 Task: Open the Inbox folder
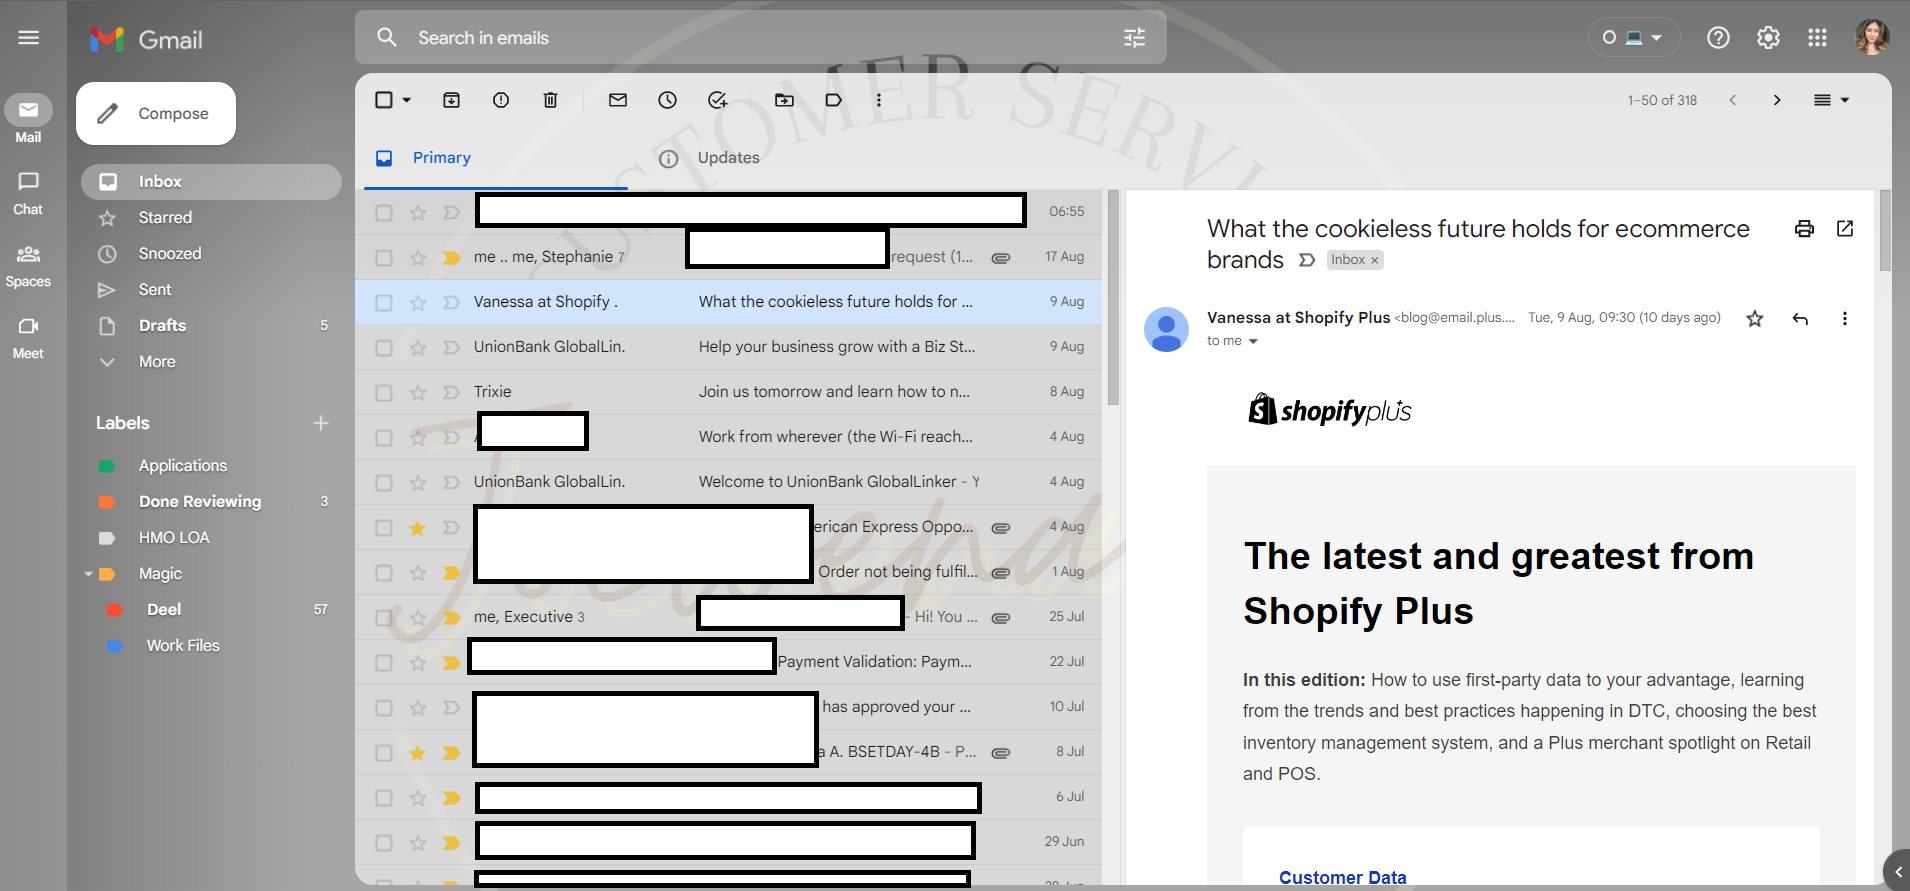pos(211,182)
